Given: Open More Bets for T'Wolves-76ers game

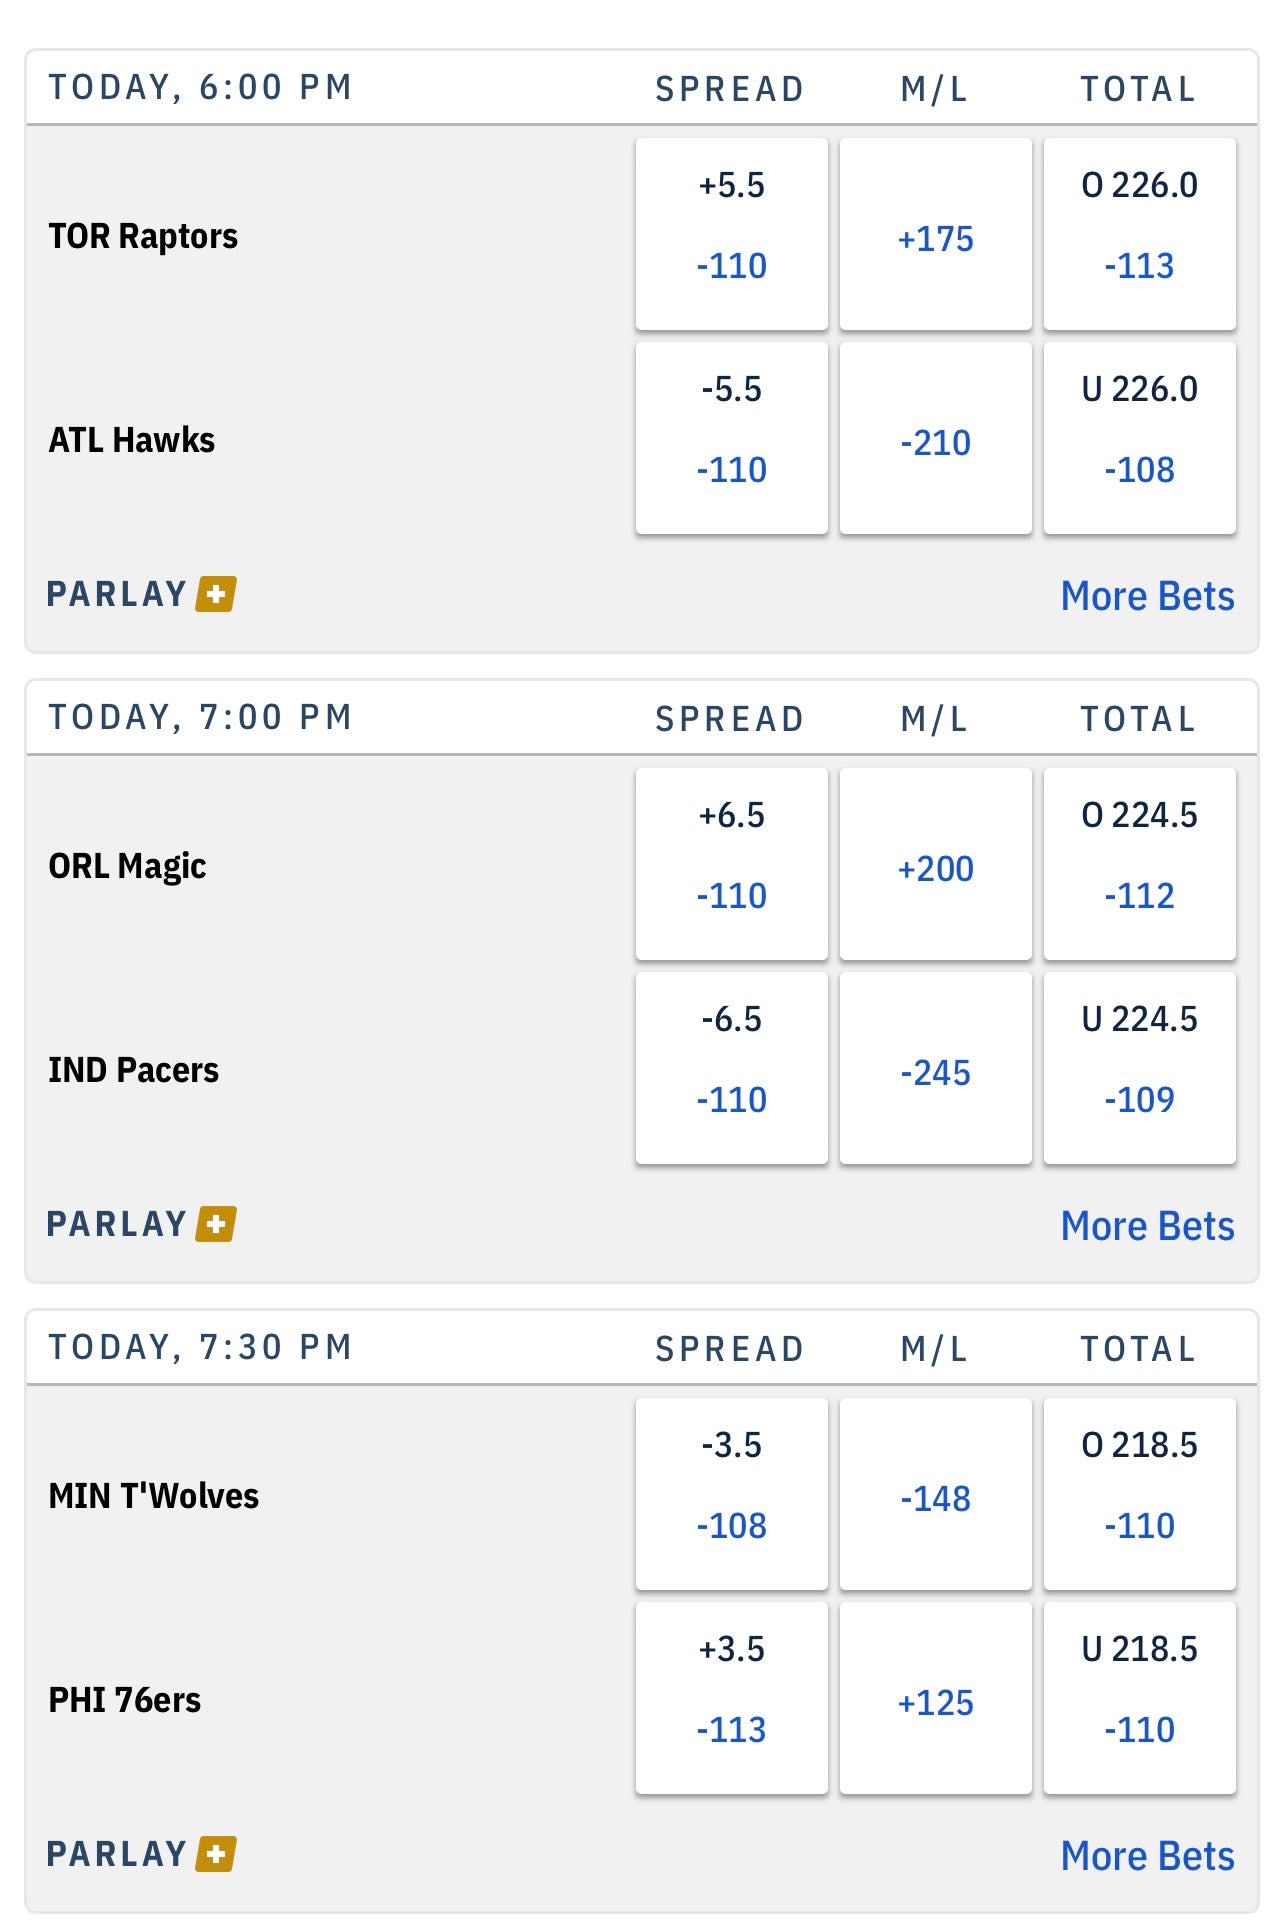Looking at the screenshot, I should click(1147, 1856).
